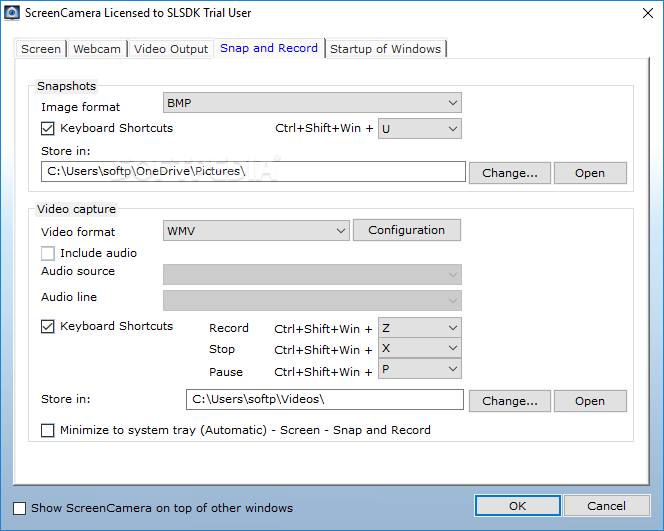664x531 pixels.
Task: Enable the Include audio checkbox
Action: pyautogui.click(x=48, y=253)
